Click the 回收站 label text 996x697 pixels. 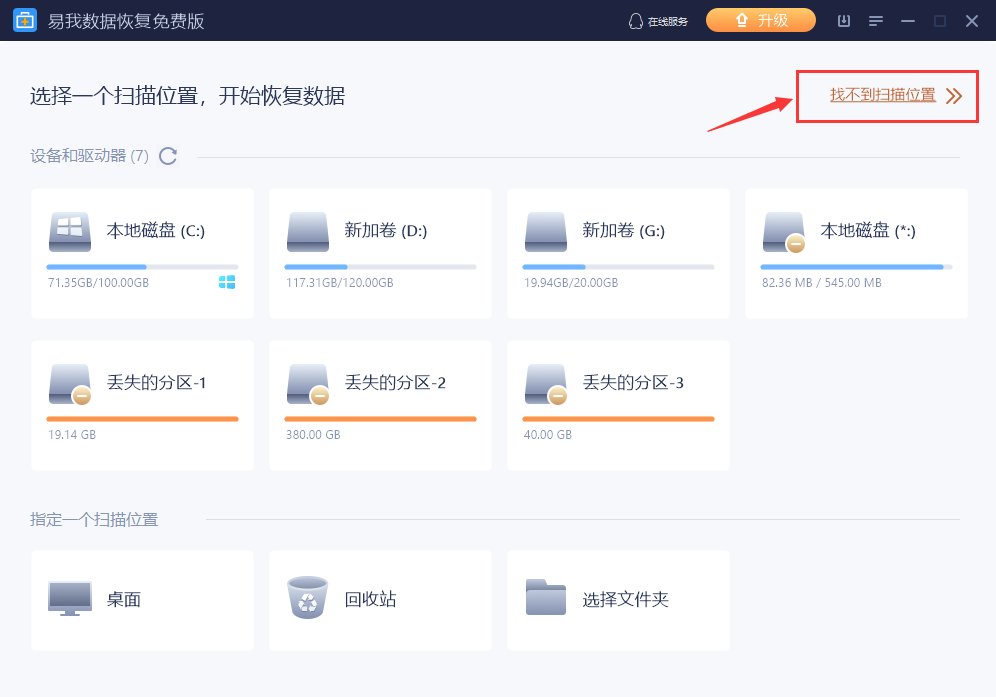(x=370, y=599)
